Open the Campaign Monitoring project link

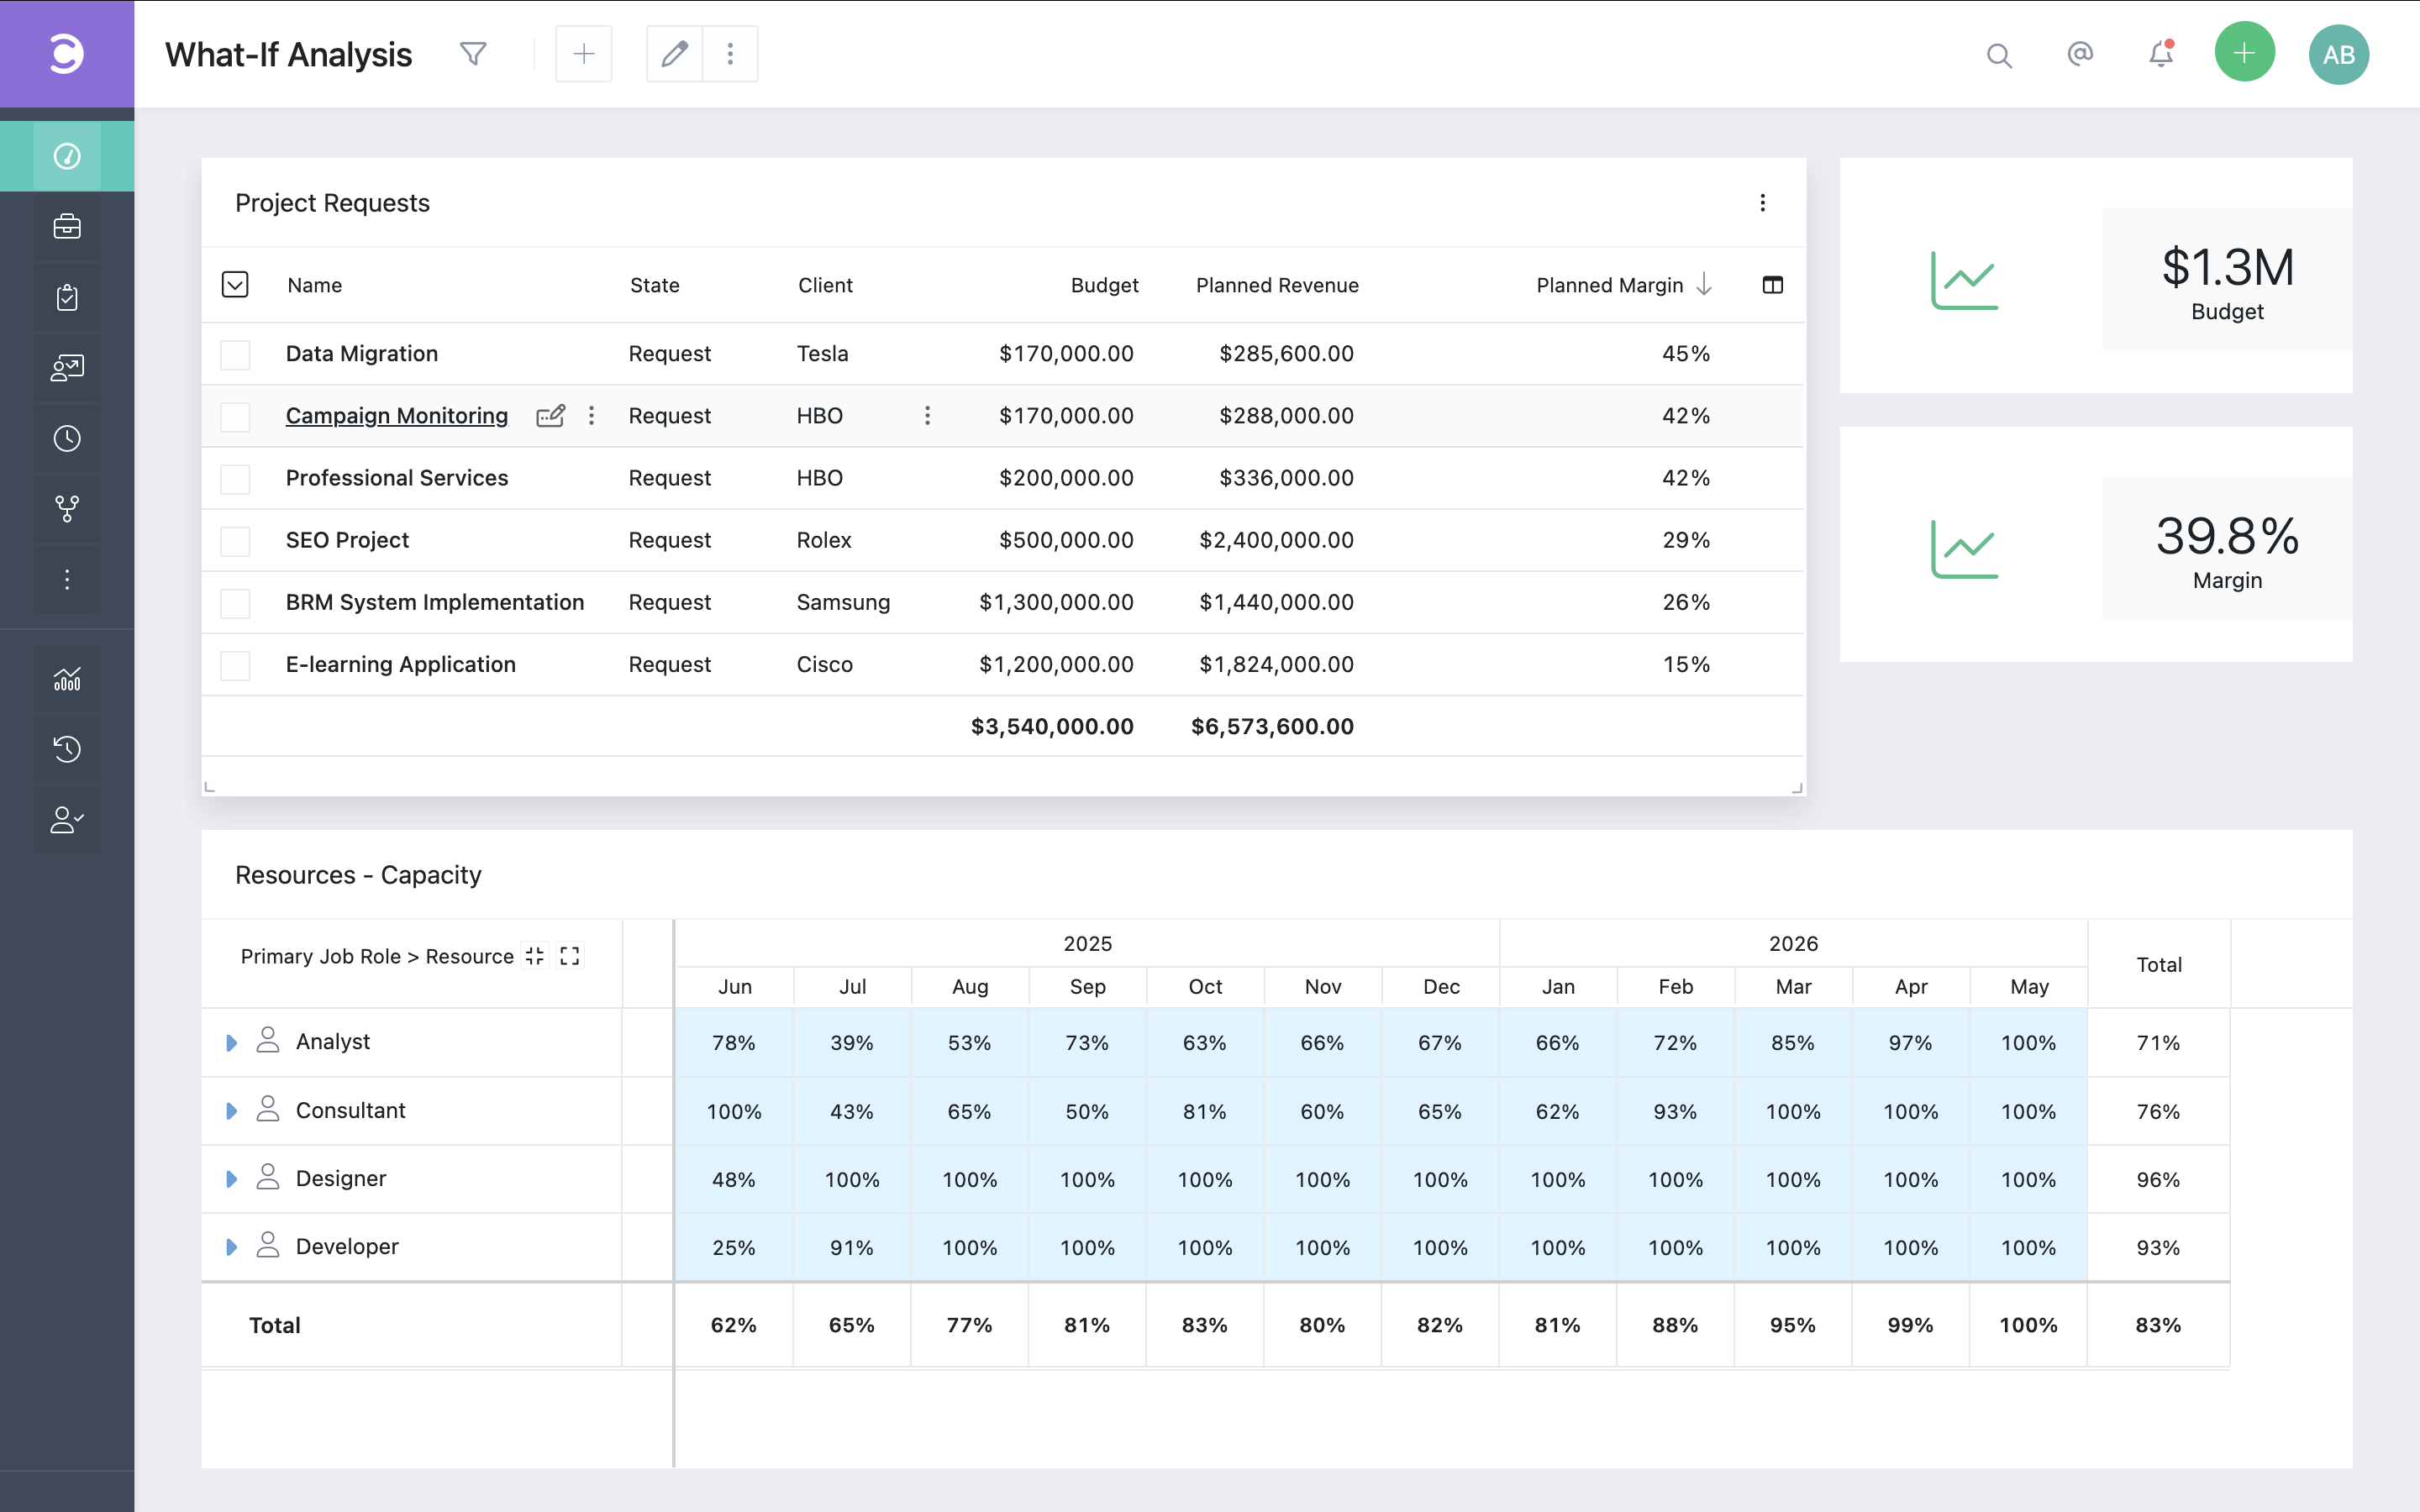pos(396,416)
